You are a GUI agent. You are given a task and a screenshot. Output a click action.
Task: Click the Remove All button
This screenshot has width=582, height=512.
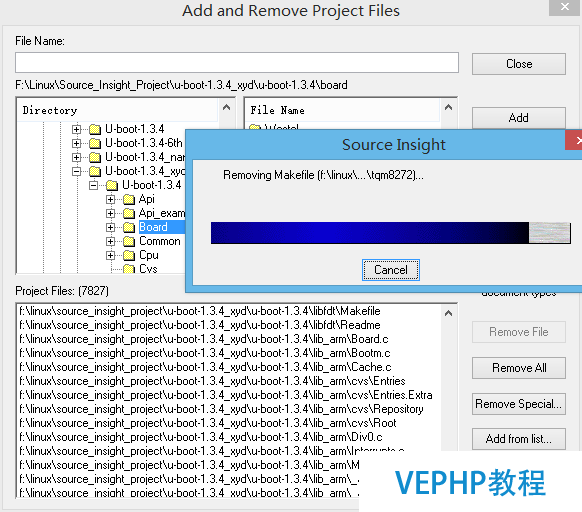pyautogui.click(x=519, y=368)
